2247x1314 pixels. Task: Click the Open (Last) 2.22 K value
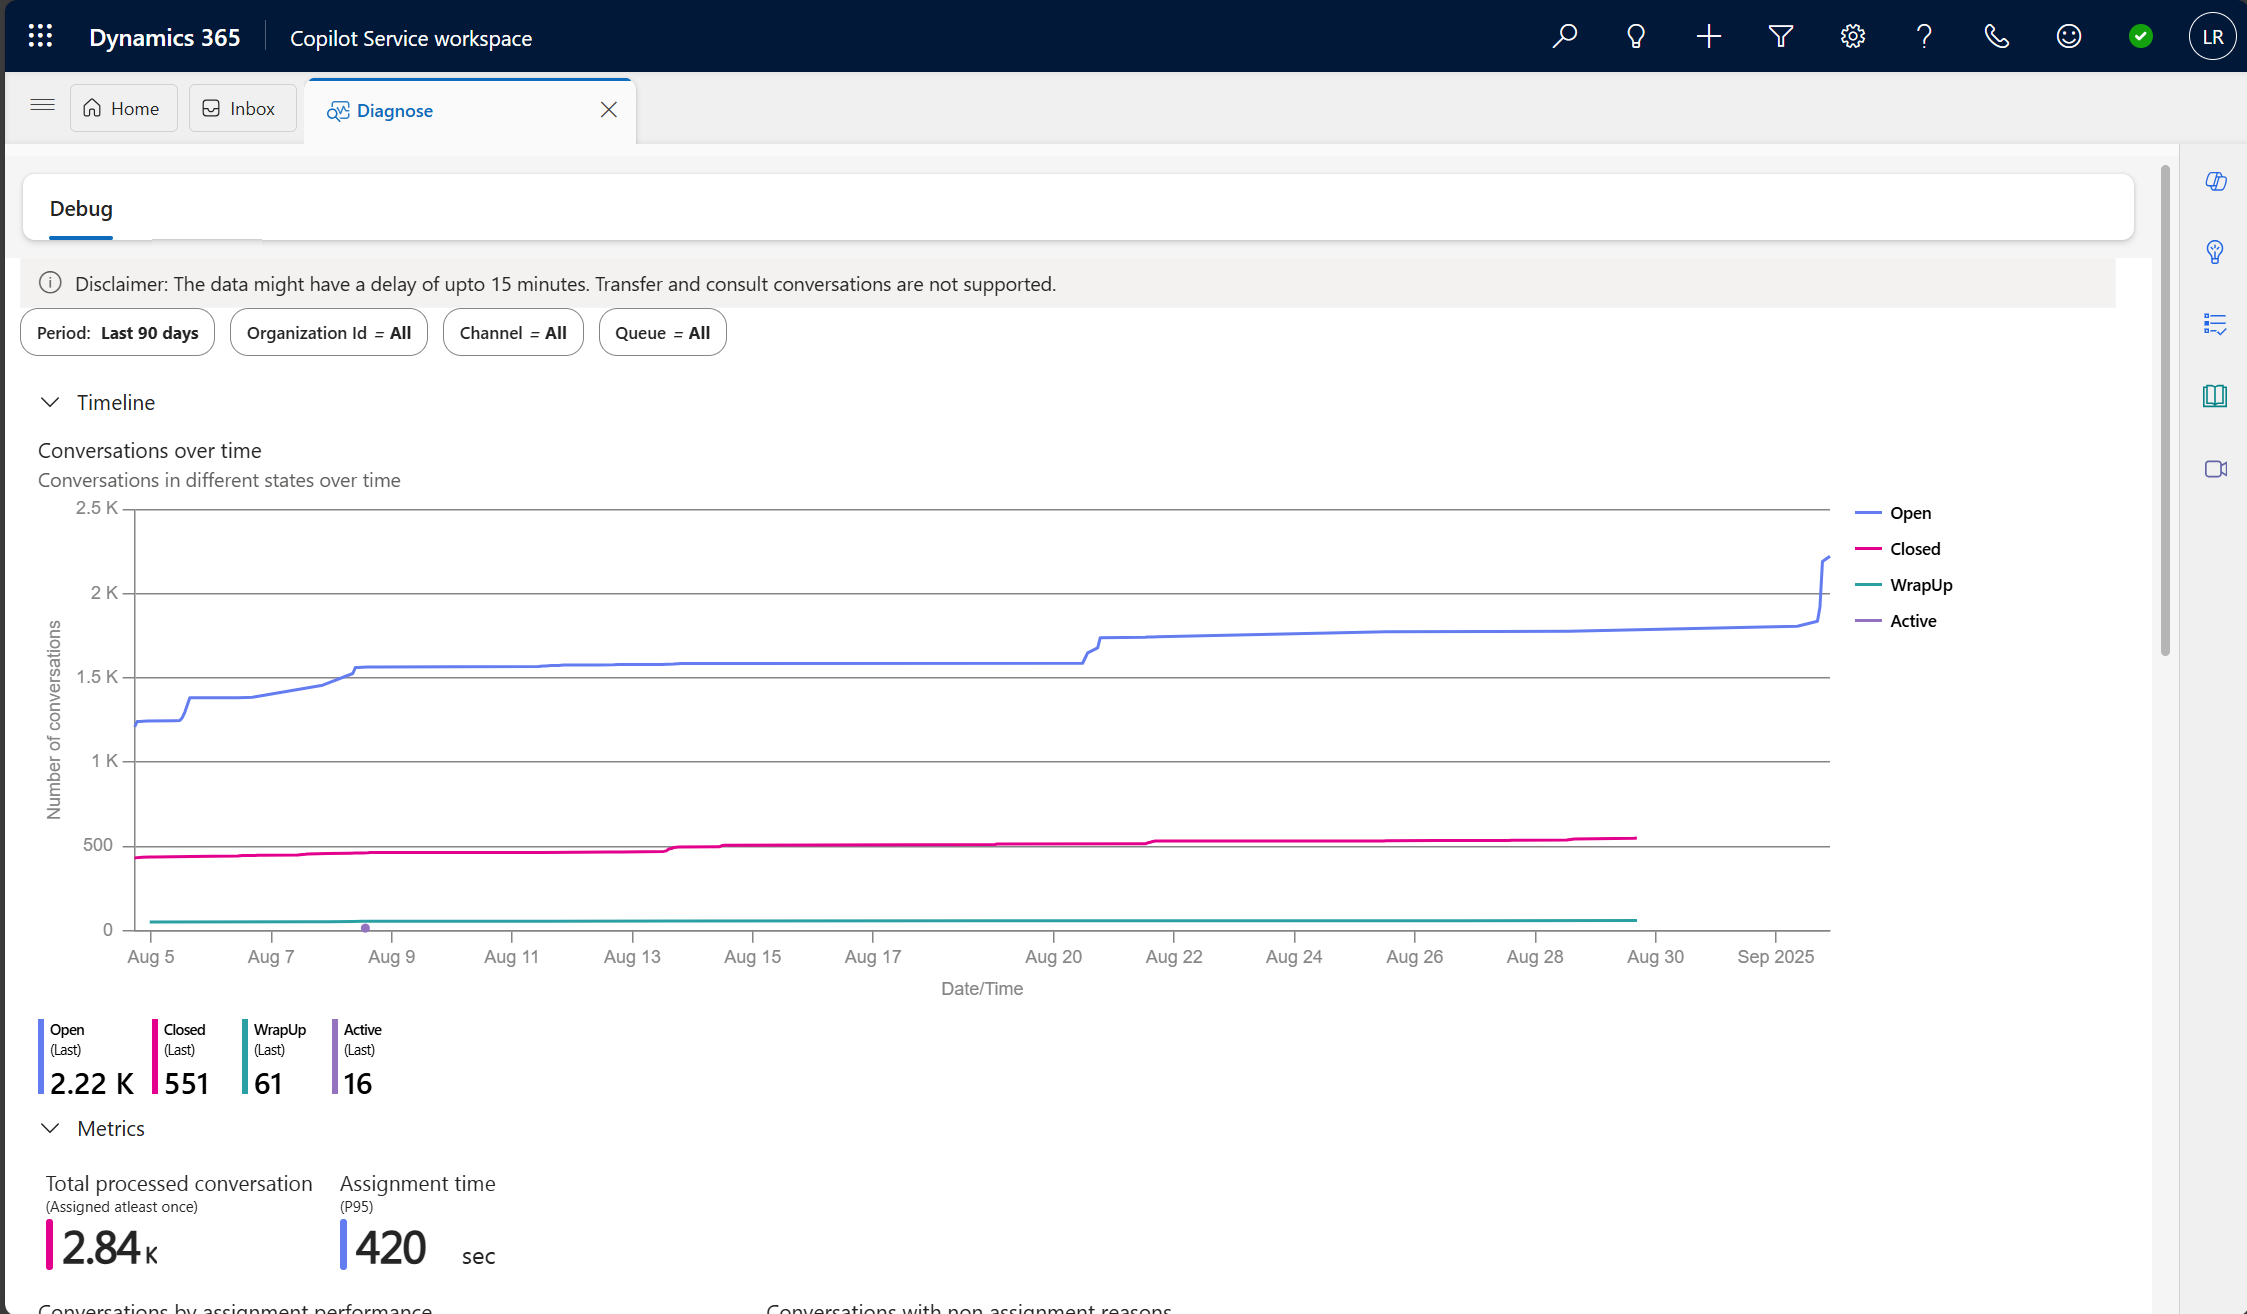pos(92,1084)
